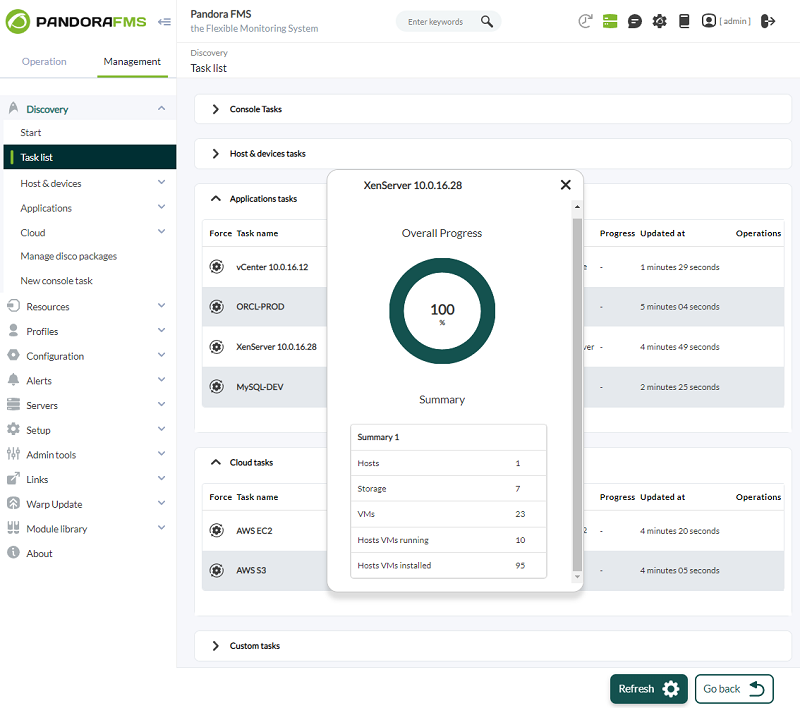Screen dimensions: 800x708
Task: Click the Go back button
Action: pos(734,689)
